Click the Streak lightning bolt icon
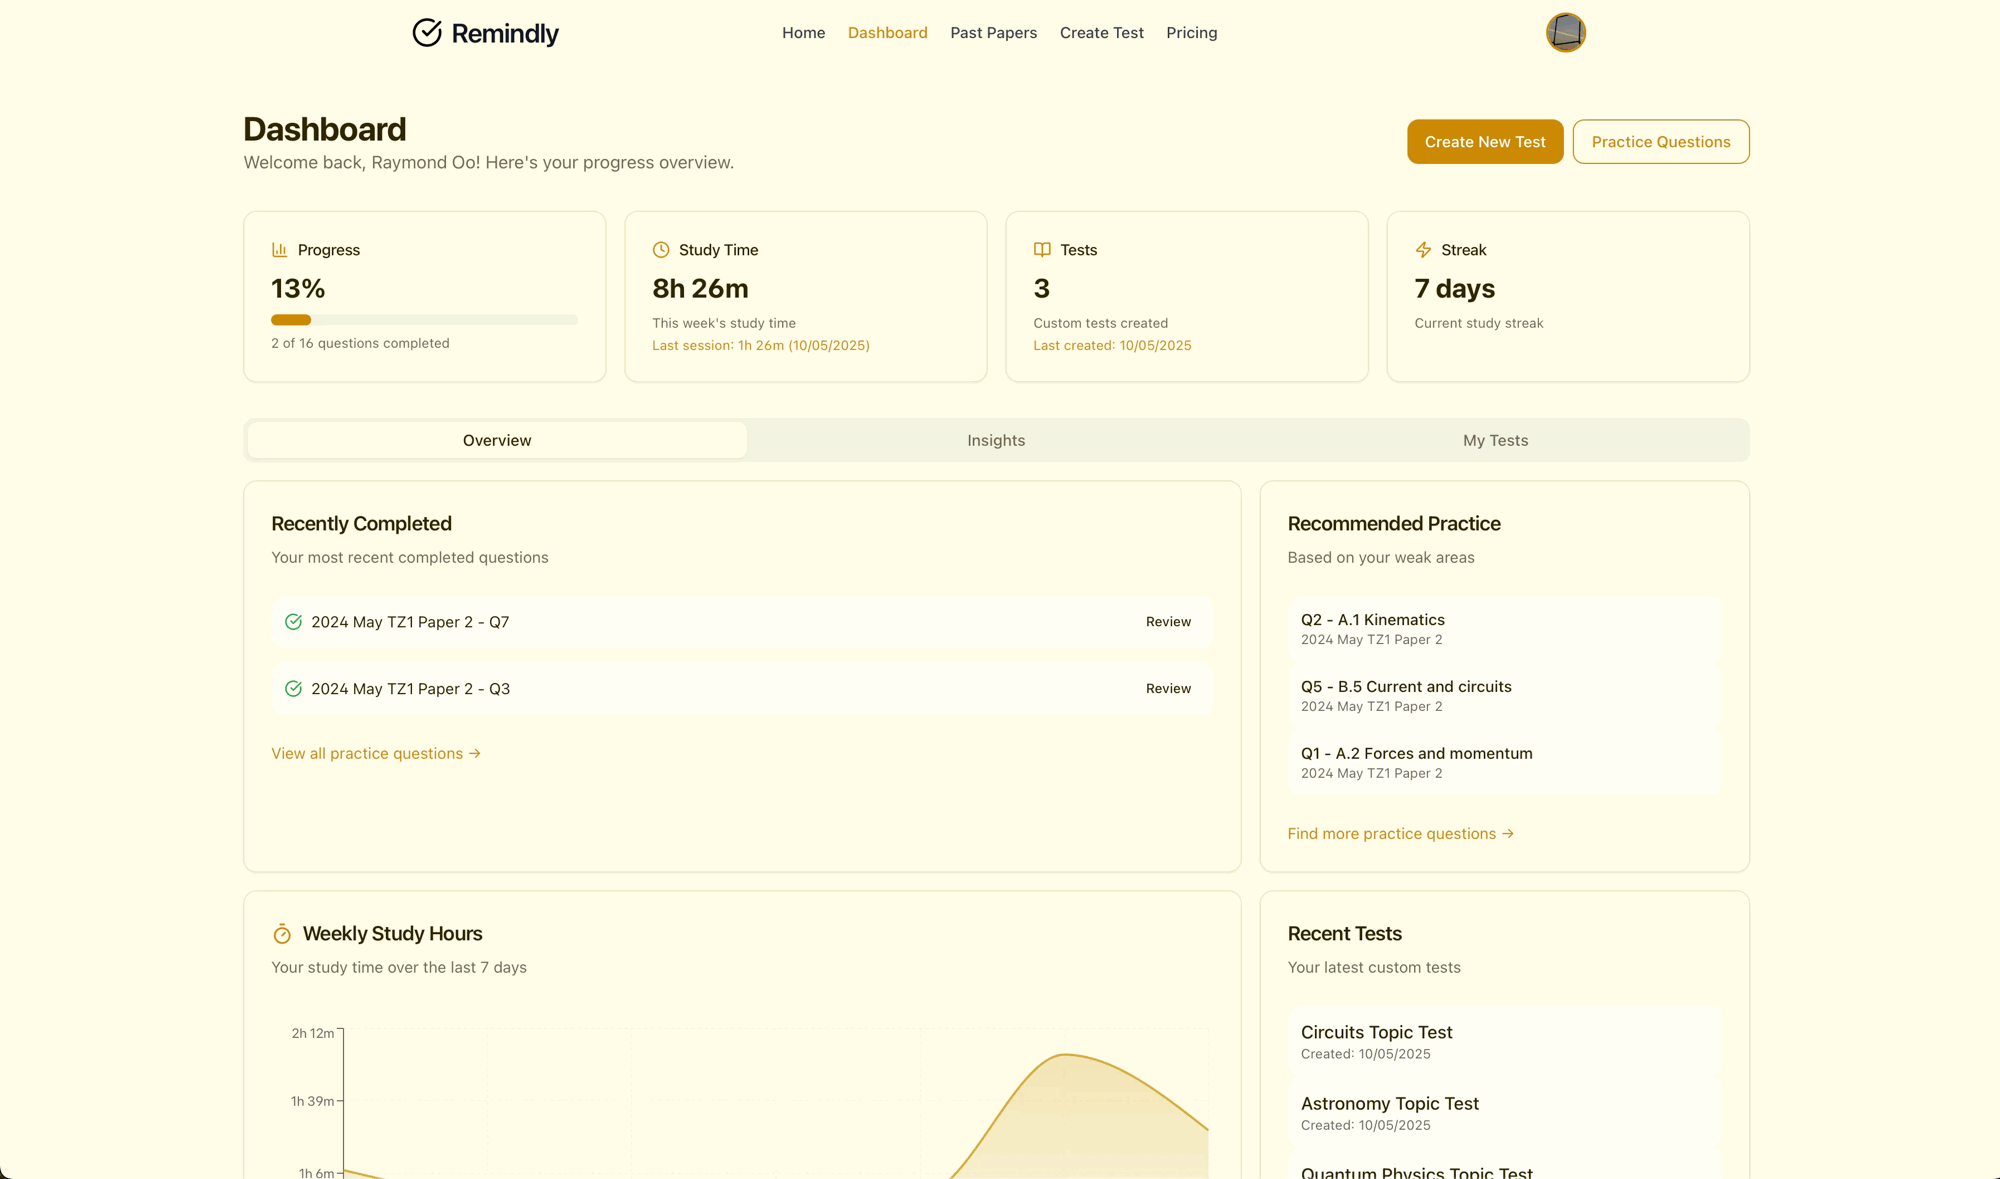 1423,250
